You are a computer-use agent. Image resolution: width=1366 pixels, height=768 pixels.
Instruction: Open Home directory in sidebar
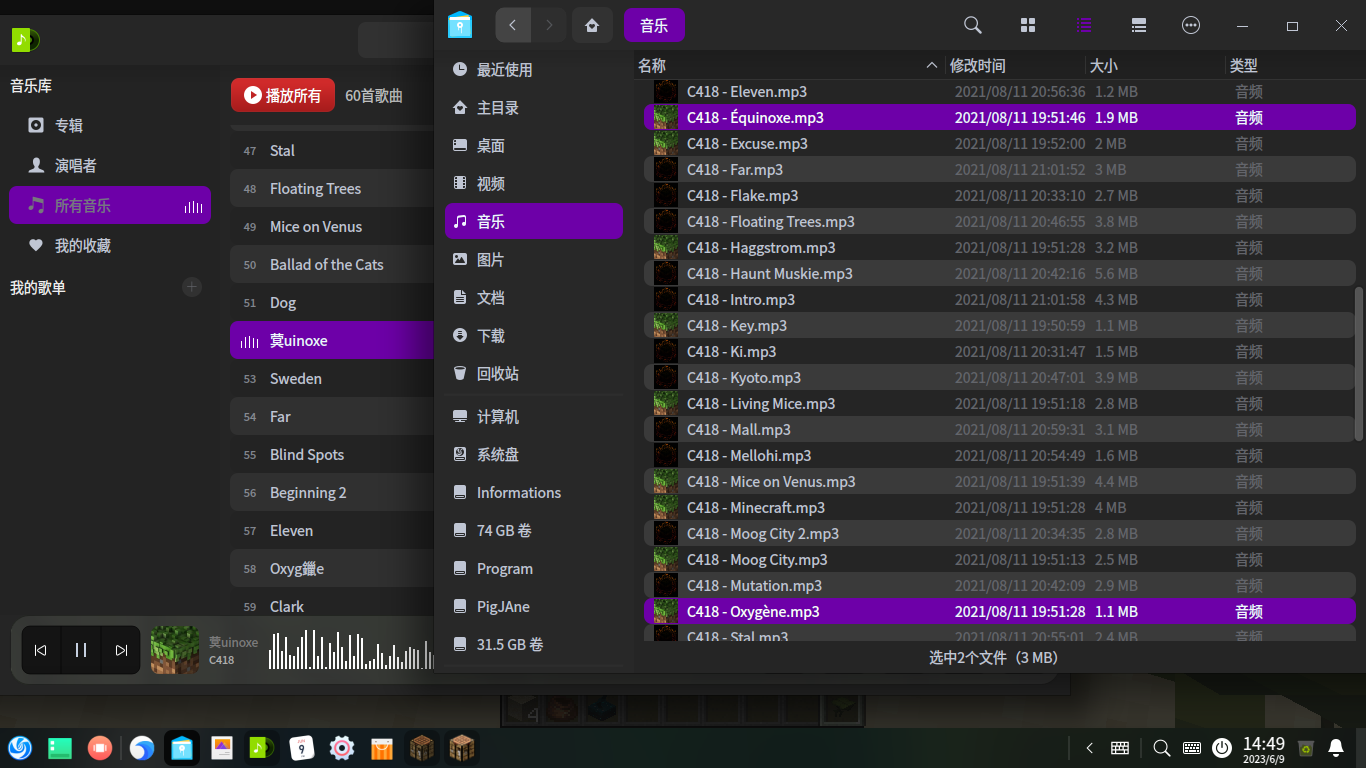click(534, 108)
